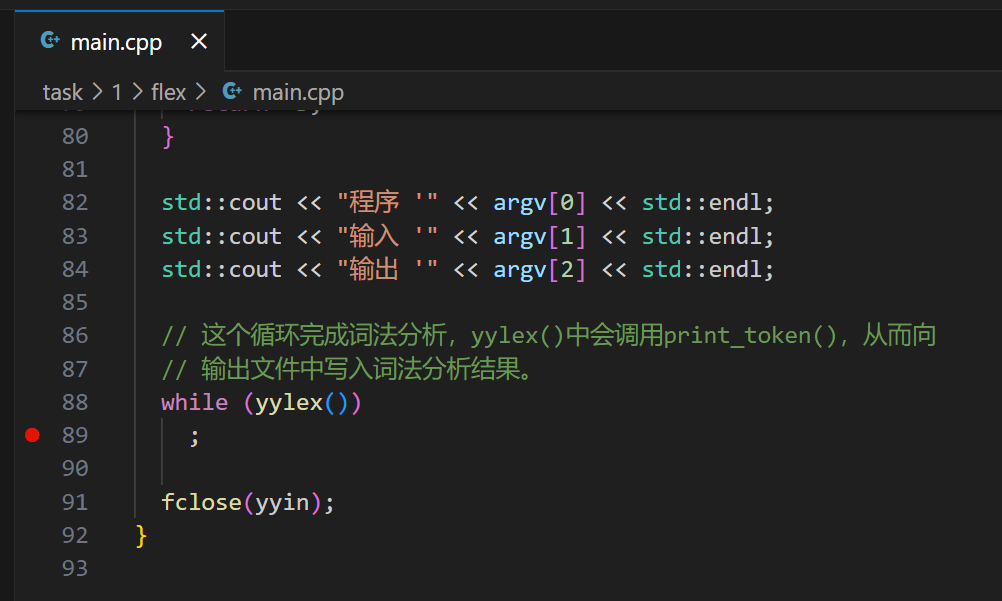Click the fclose function call on line 91
The image size is (1002, 601).
(x=201, y=502)
